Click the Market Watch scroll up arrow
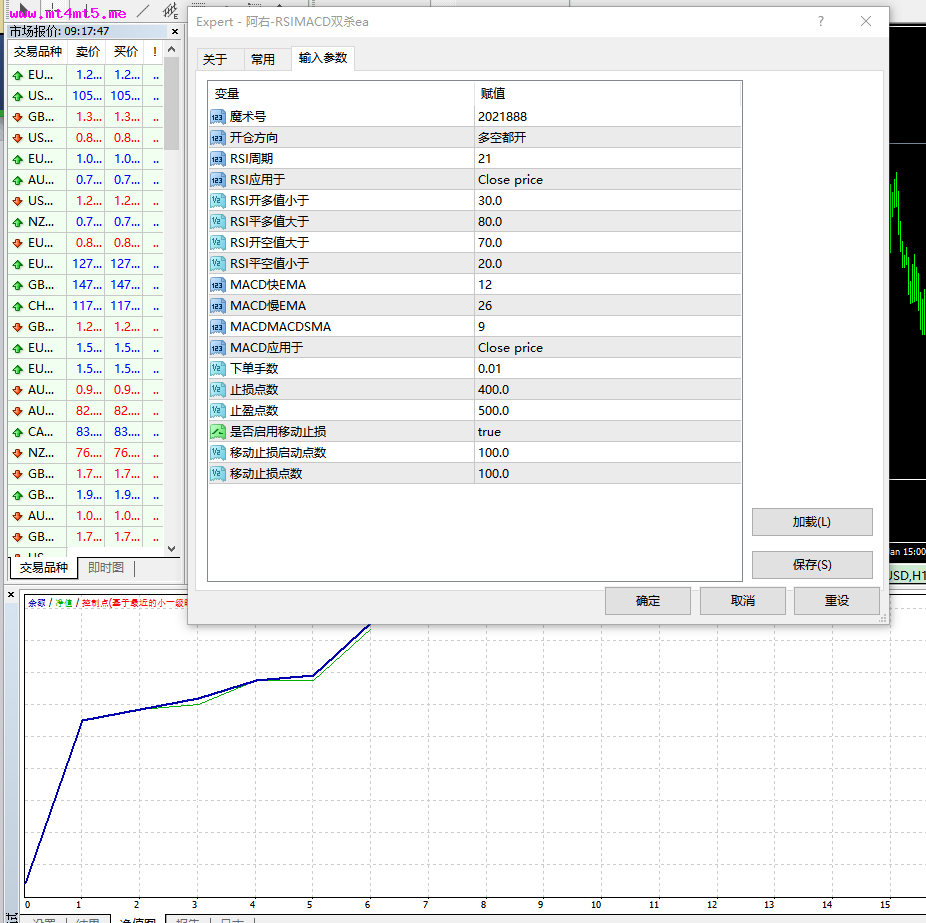 [x=172, y=50]
